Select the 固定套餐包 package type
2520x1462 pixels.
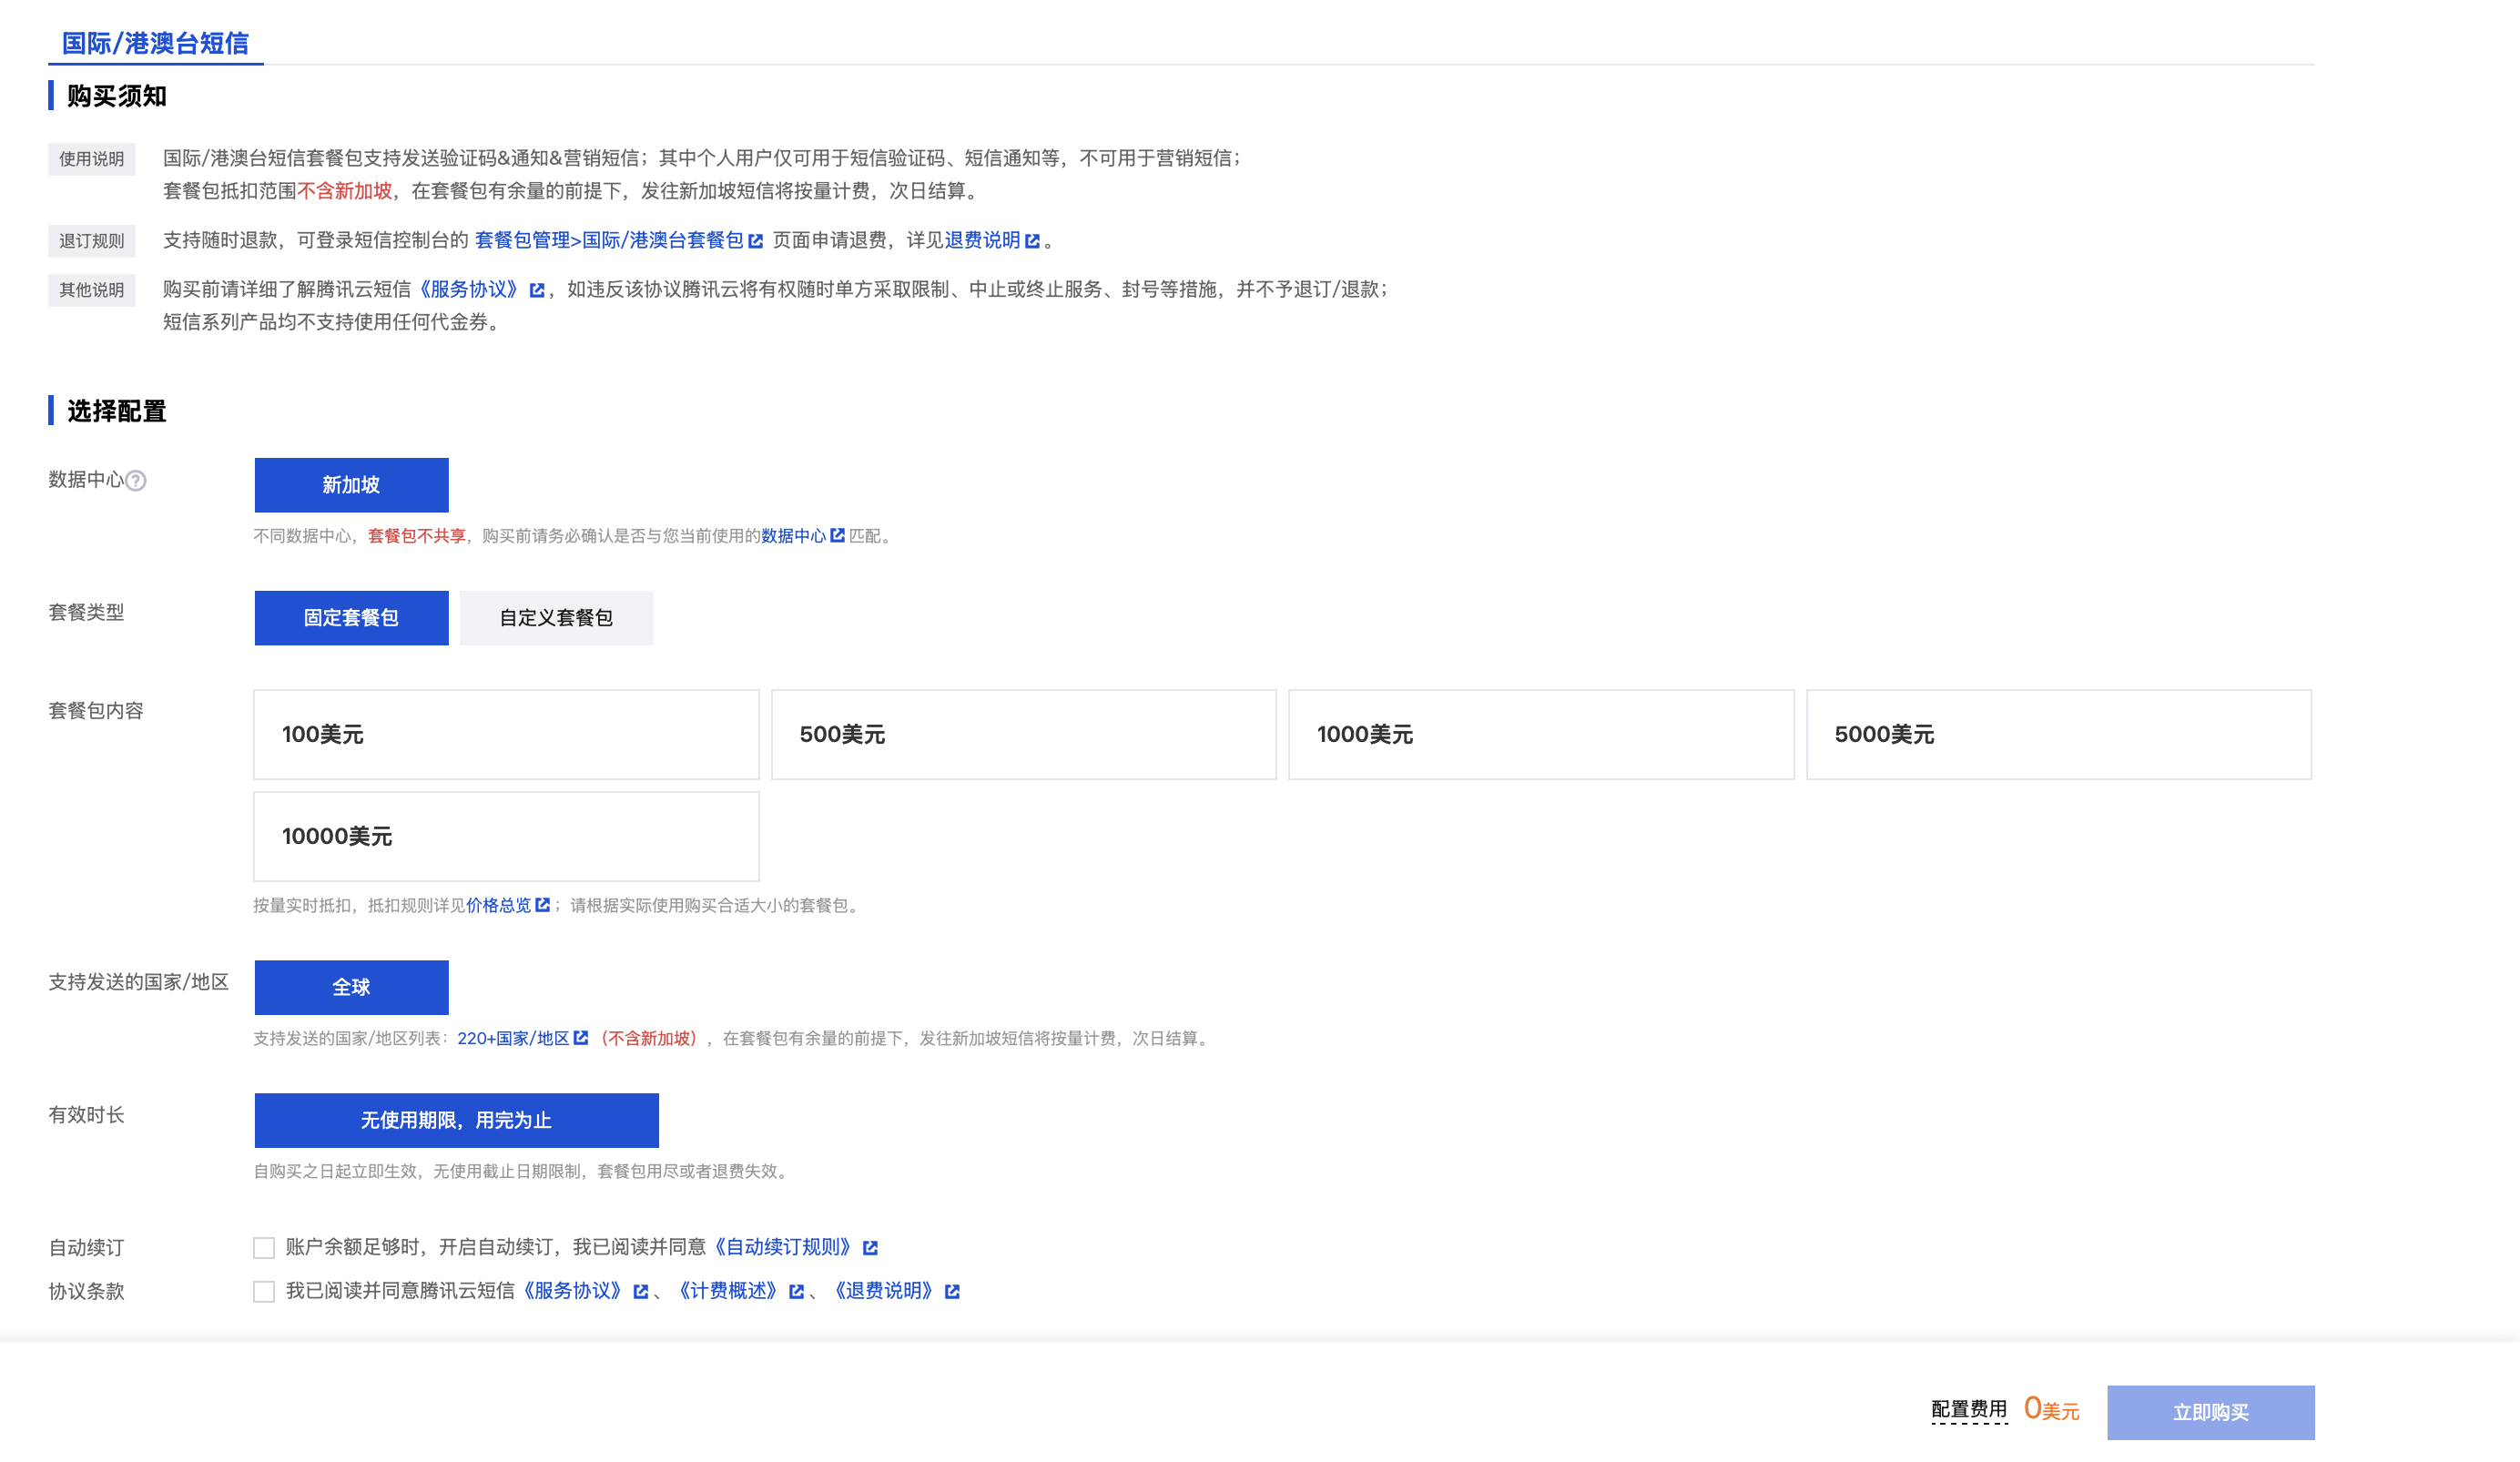(x=351, y=617)
